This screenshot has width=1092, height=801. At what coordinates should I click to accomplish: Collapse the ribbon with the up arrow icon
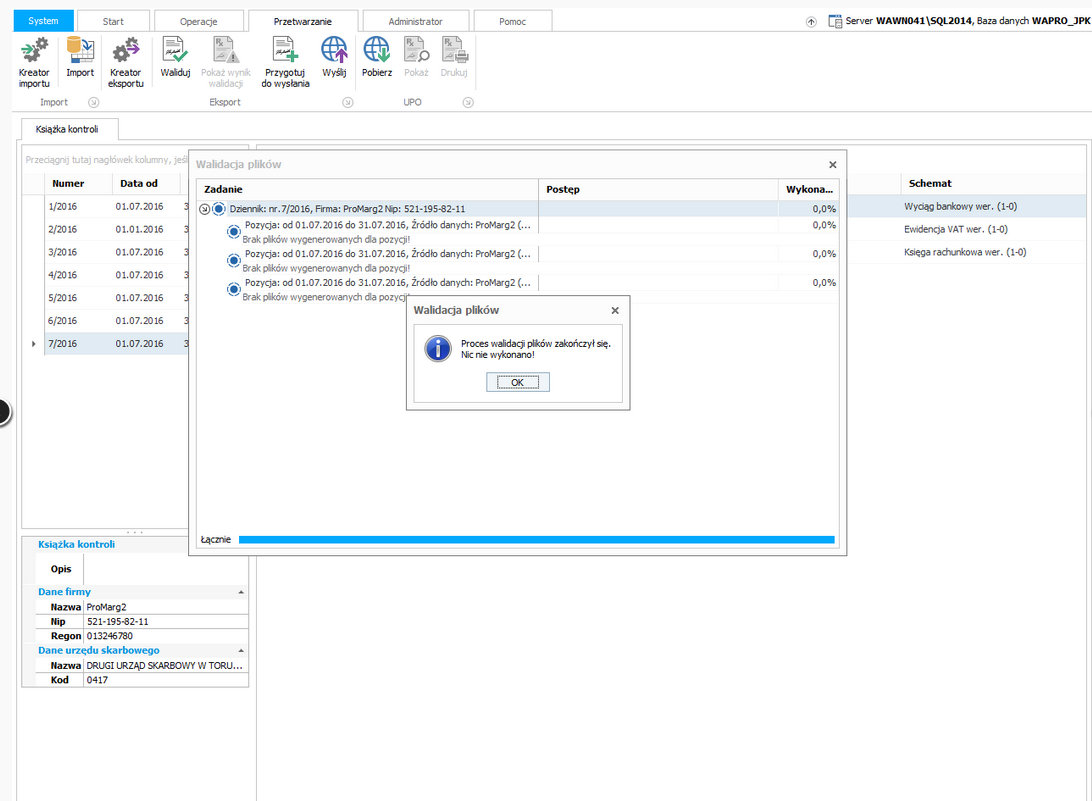(x=811, y=22)
